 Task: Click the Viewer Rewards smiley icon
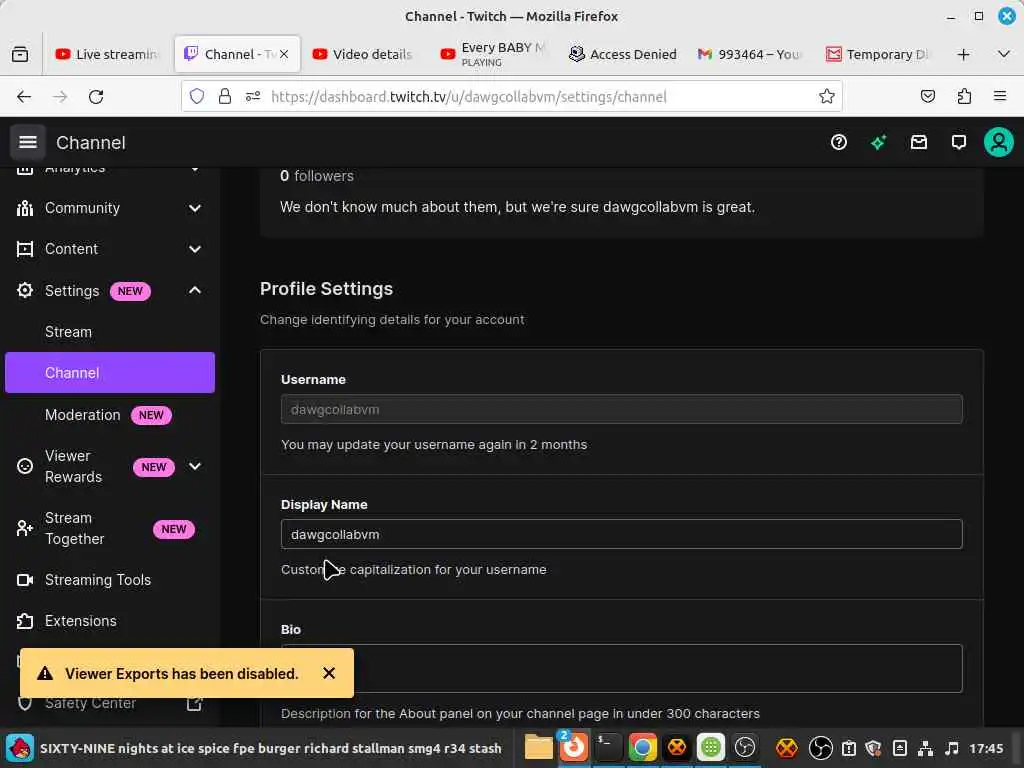pos(25,466)
